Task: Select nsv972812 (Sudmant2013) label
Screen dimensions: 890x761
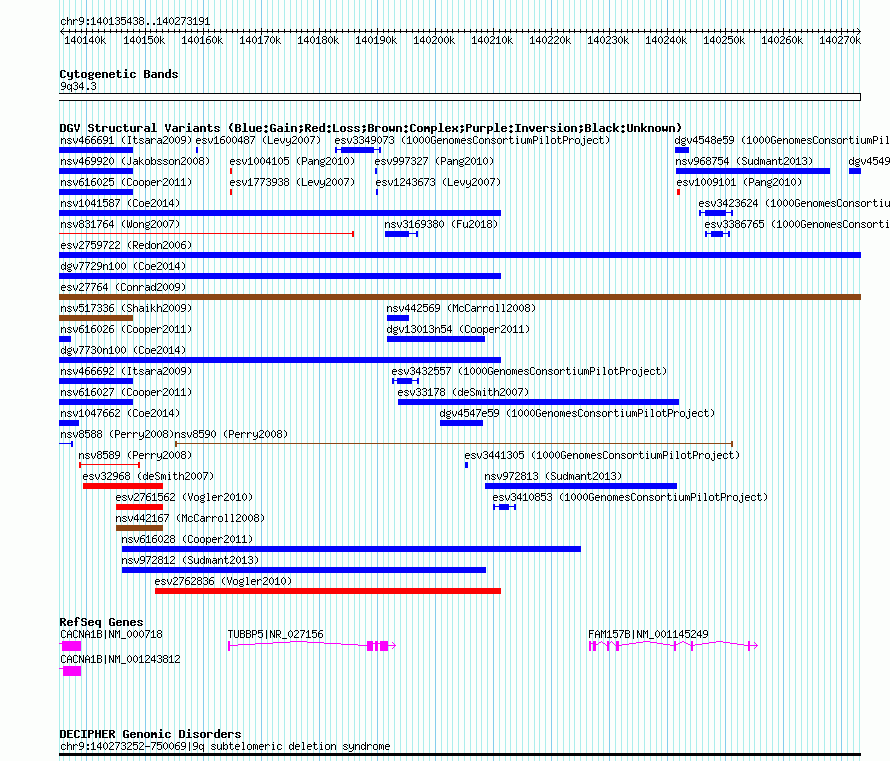Action: click(190, 560)
